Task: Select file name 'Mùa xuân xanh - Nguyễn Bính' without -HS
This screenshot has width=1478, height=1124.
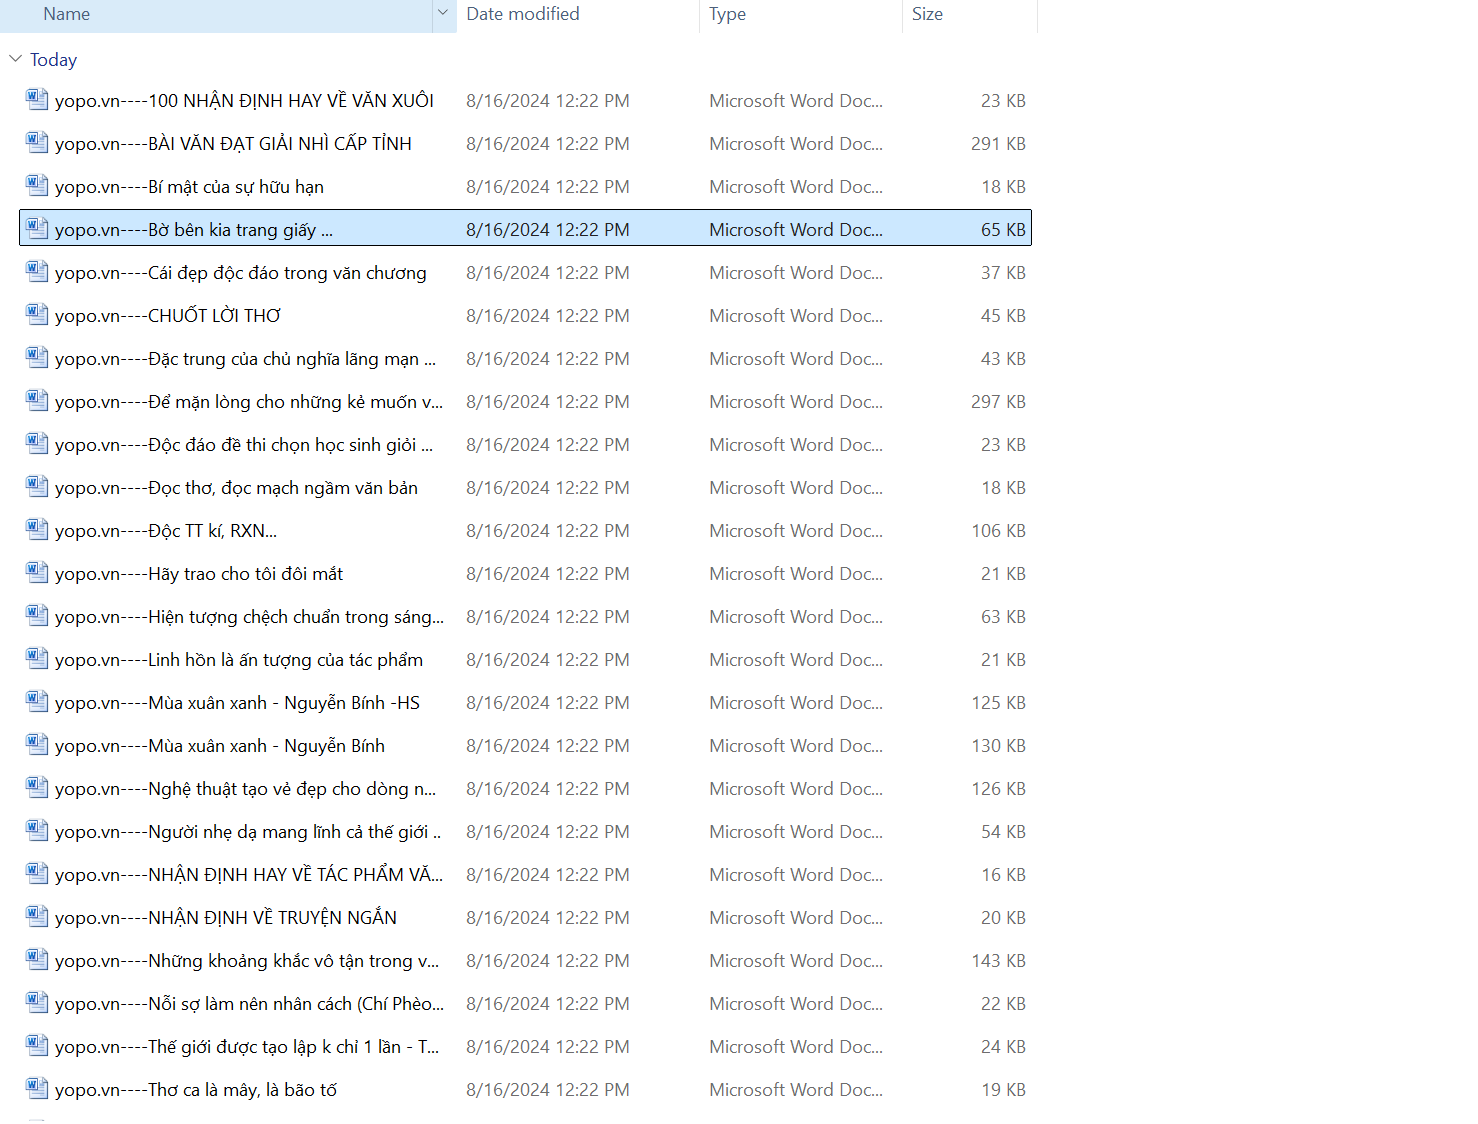Action: [x=220, y=746]
